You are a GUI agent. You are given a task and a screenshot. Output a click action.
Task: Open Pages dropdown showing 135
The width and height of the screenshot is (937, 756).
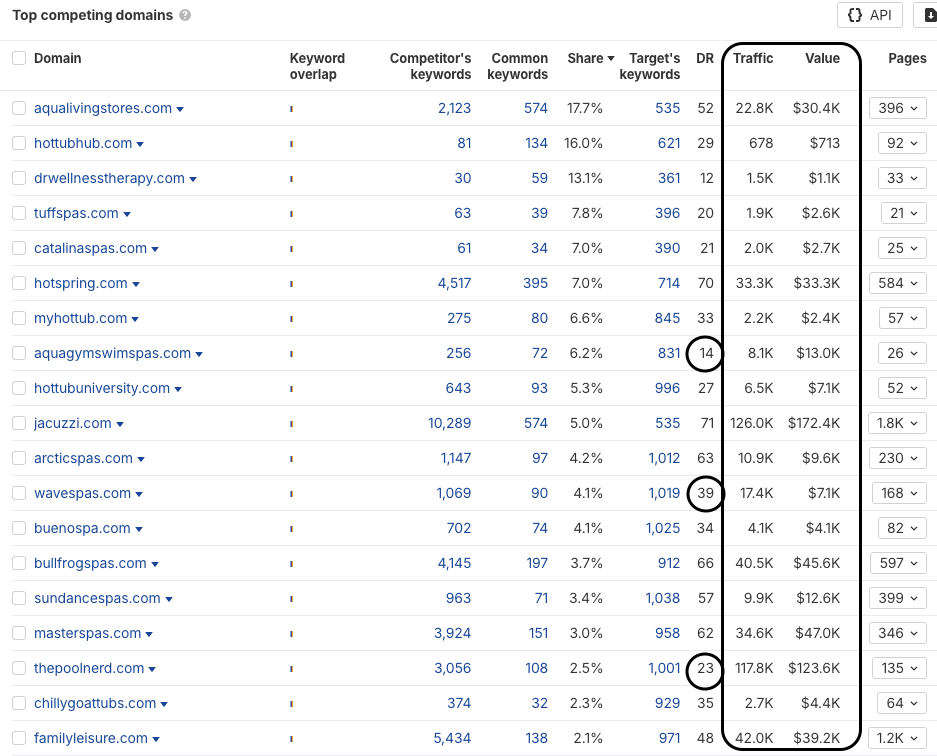(899, 668)
